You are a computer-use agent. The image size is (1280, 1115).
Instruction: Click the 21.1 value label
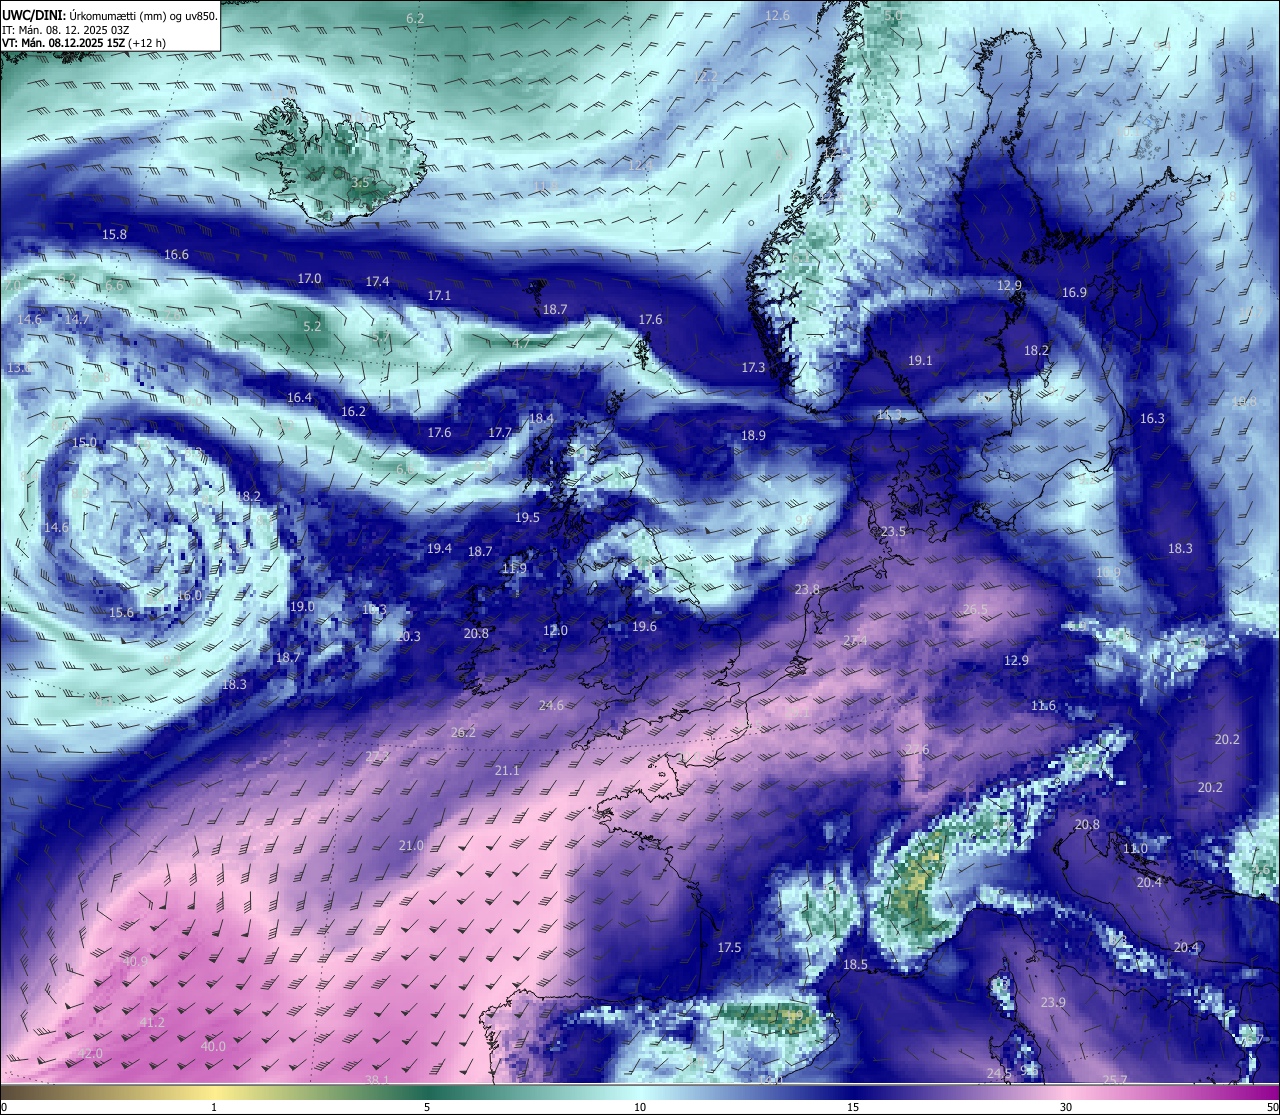507,770
